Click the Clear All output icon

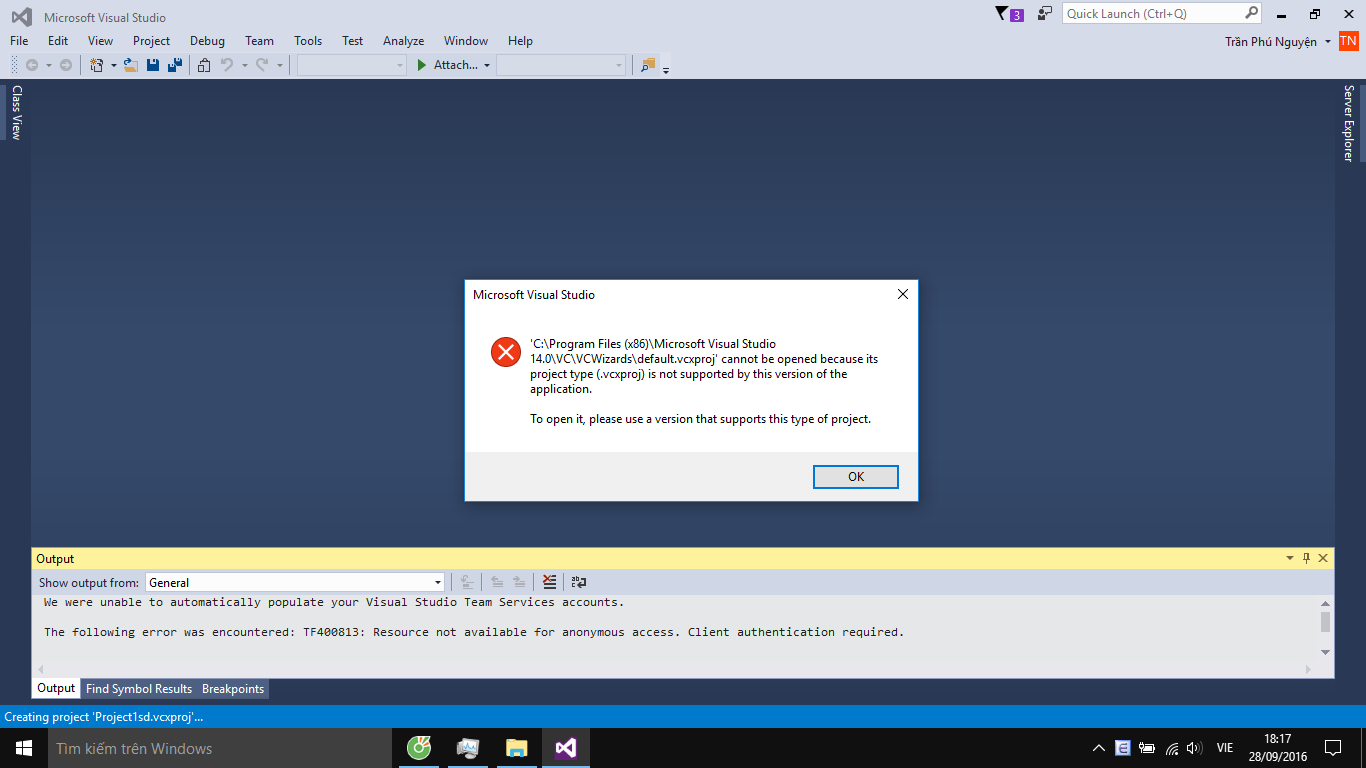click(x=549, y=582)
